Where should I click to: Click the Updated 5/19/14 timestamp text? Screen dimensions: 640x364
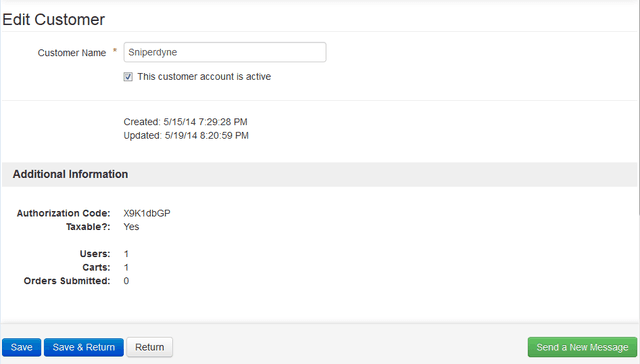[x=186, y=135]
